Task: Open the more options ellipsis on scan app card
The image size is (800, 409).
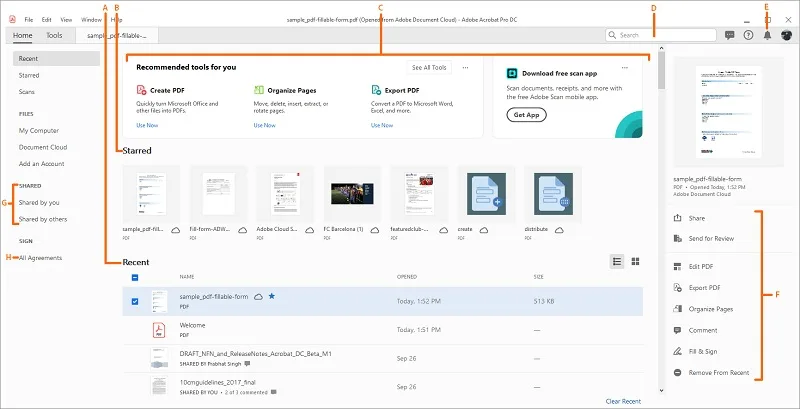Action: [625, 68]
